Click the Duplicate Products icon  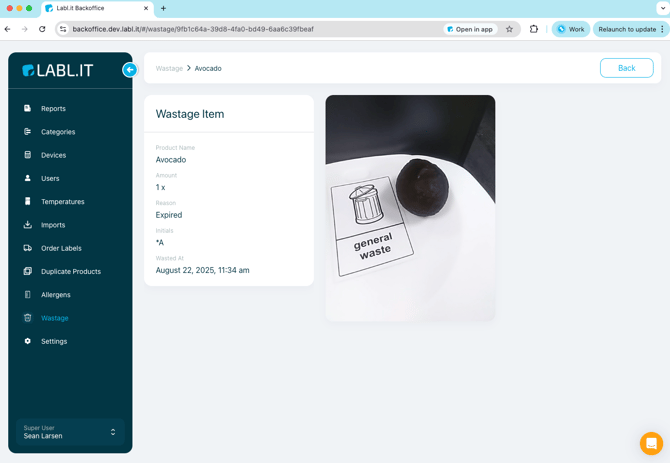pos(28,271)
